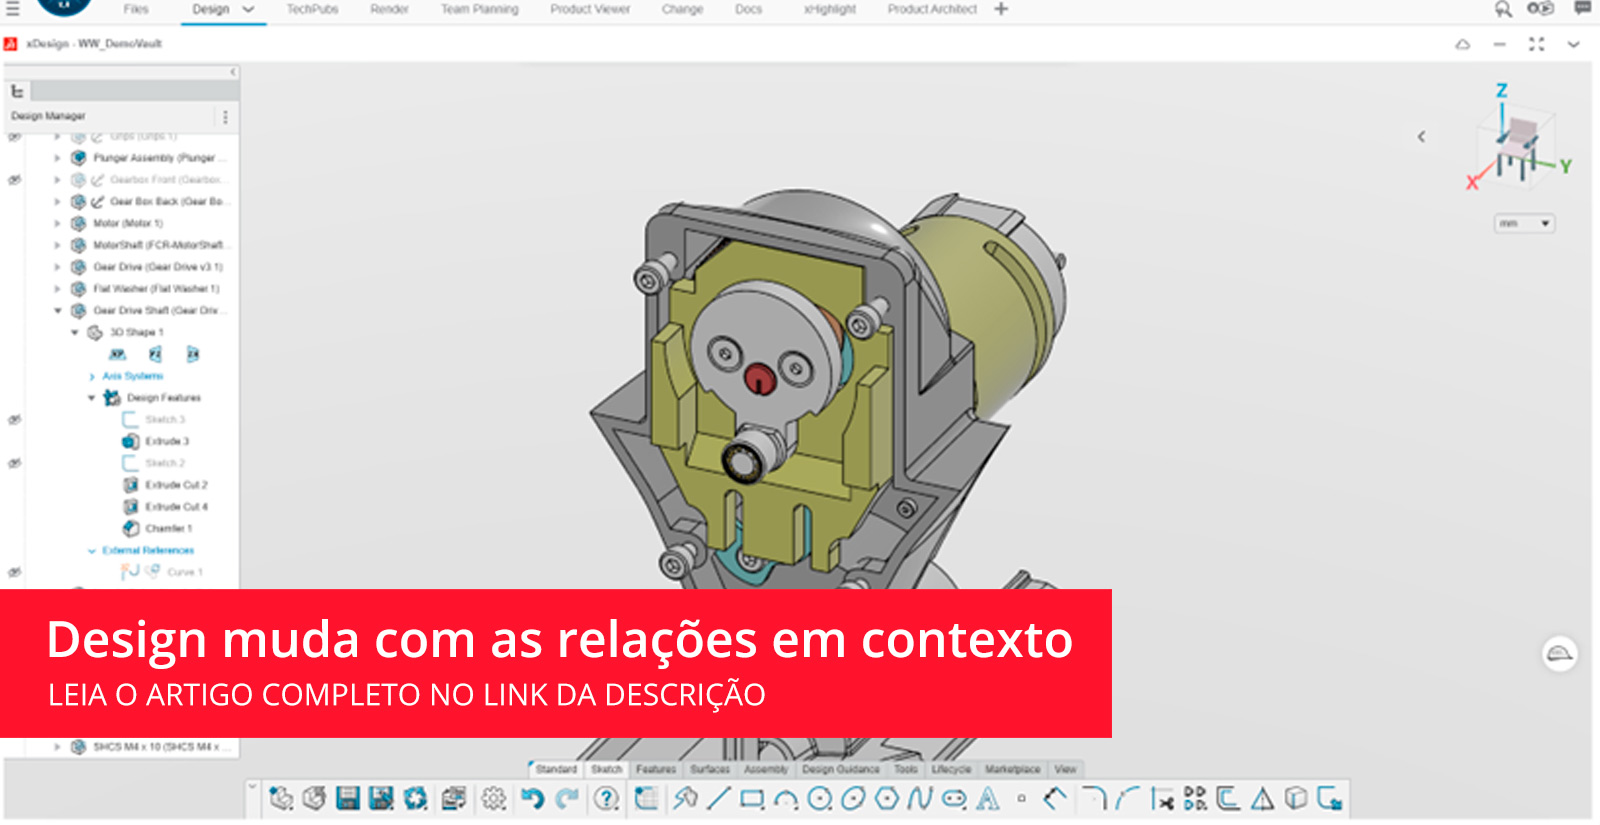This screenshot has height=825, width=1600.
Task: Select the Line sketch tool
Action: tap(718, 798)
